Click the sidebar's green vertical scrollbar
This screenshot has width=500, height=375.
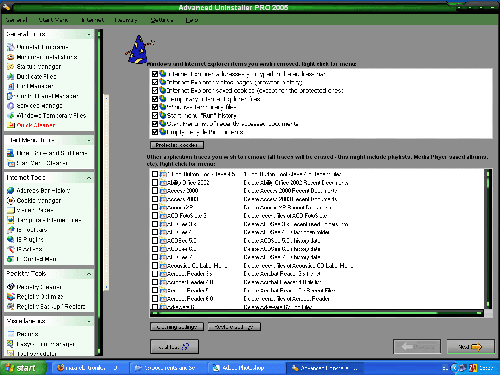click(x=99, y=192)
